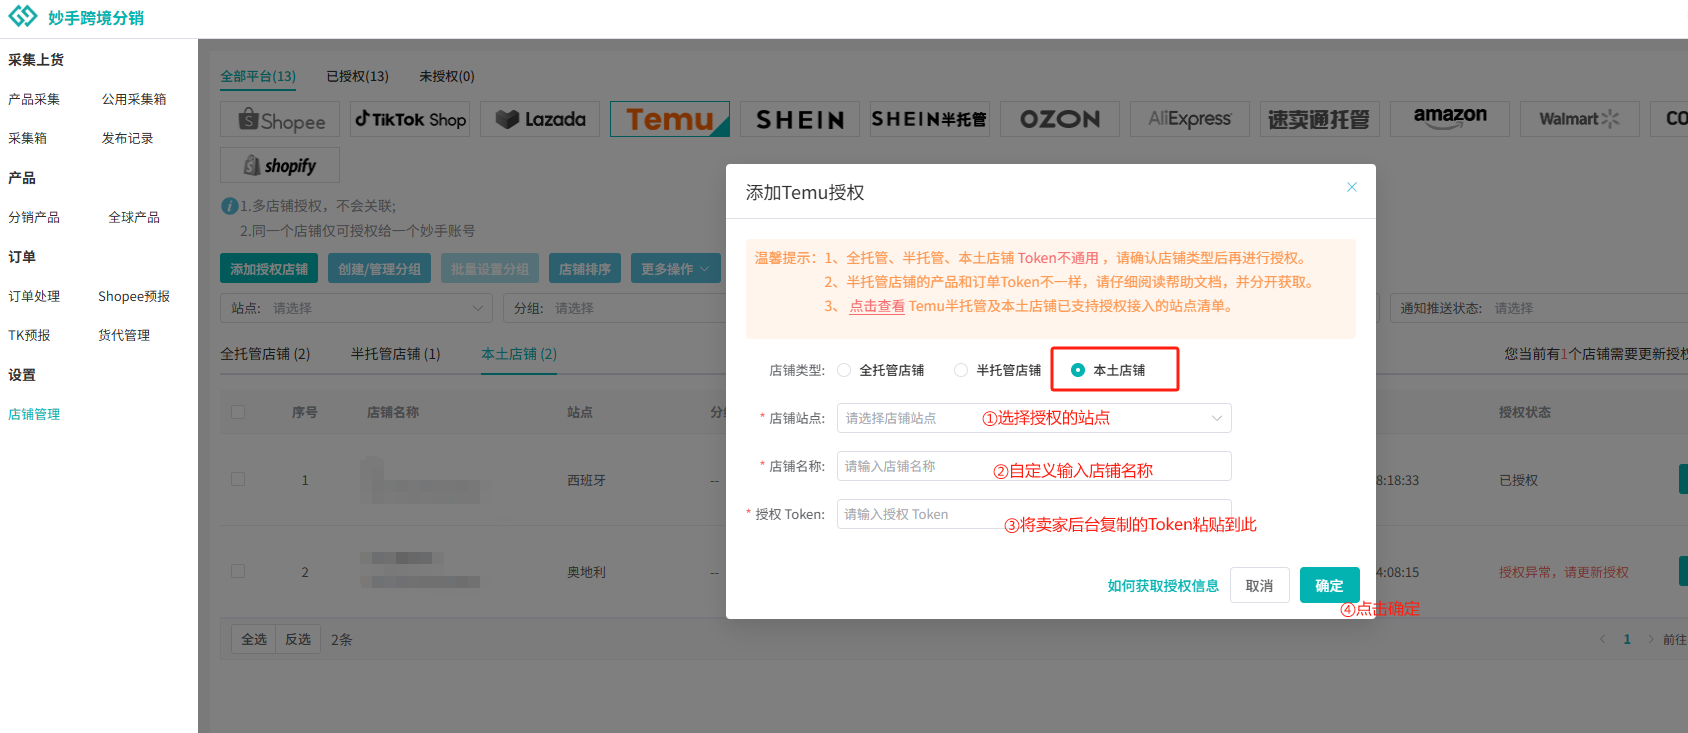Switch to 全托管店铺 (2) tab

point(265,354)
